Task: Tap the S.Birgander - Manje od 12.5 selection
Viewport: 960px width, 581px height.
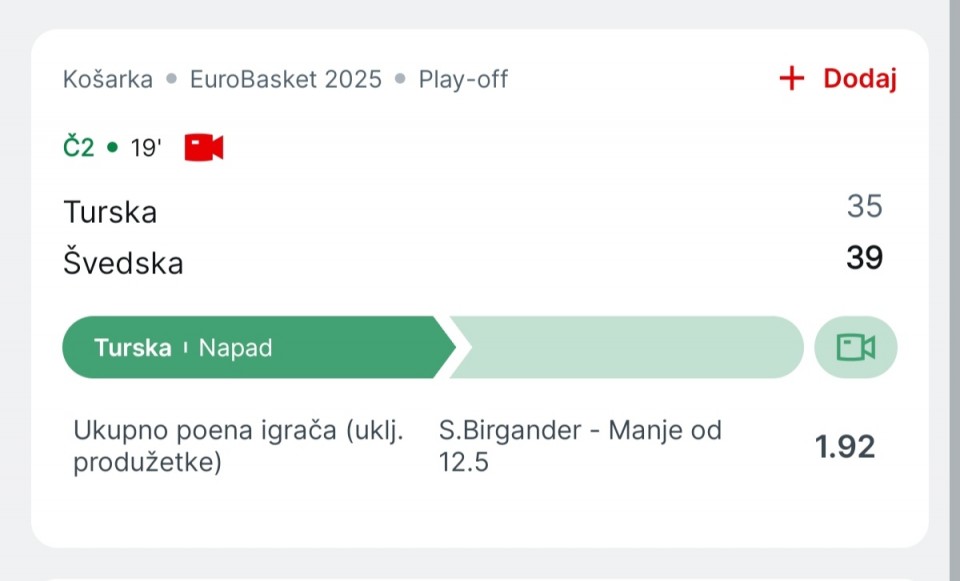Action: (x=580, y=446)
